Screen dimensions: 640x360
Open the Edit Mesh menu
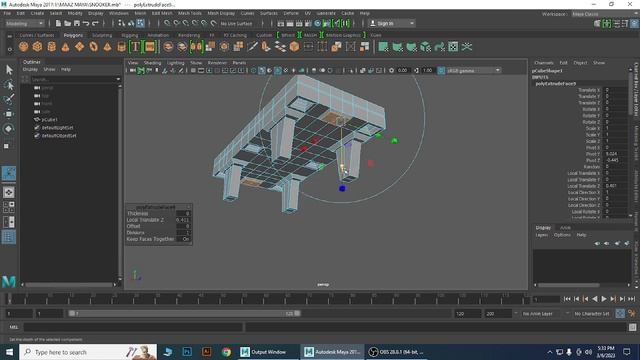162,13
